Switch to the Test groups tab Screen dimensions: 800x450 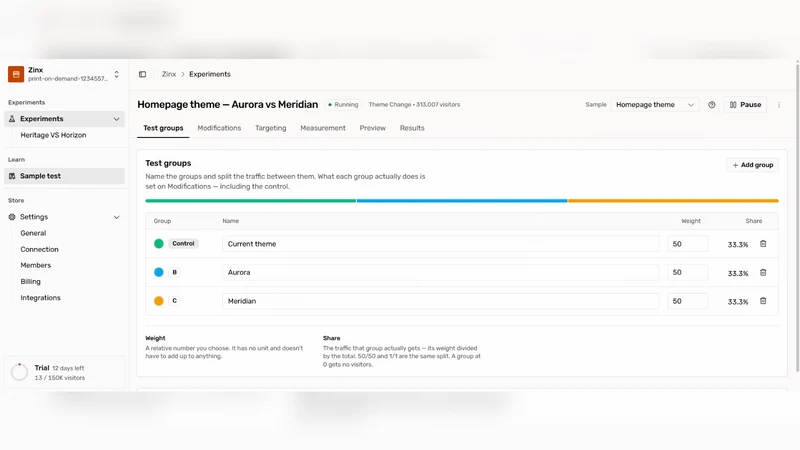tap(163, 128)
